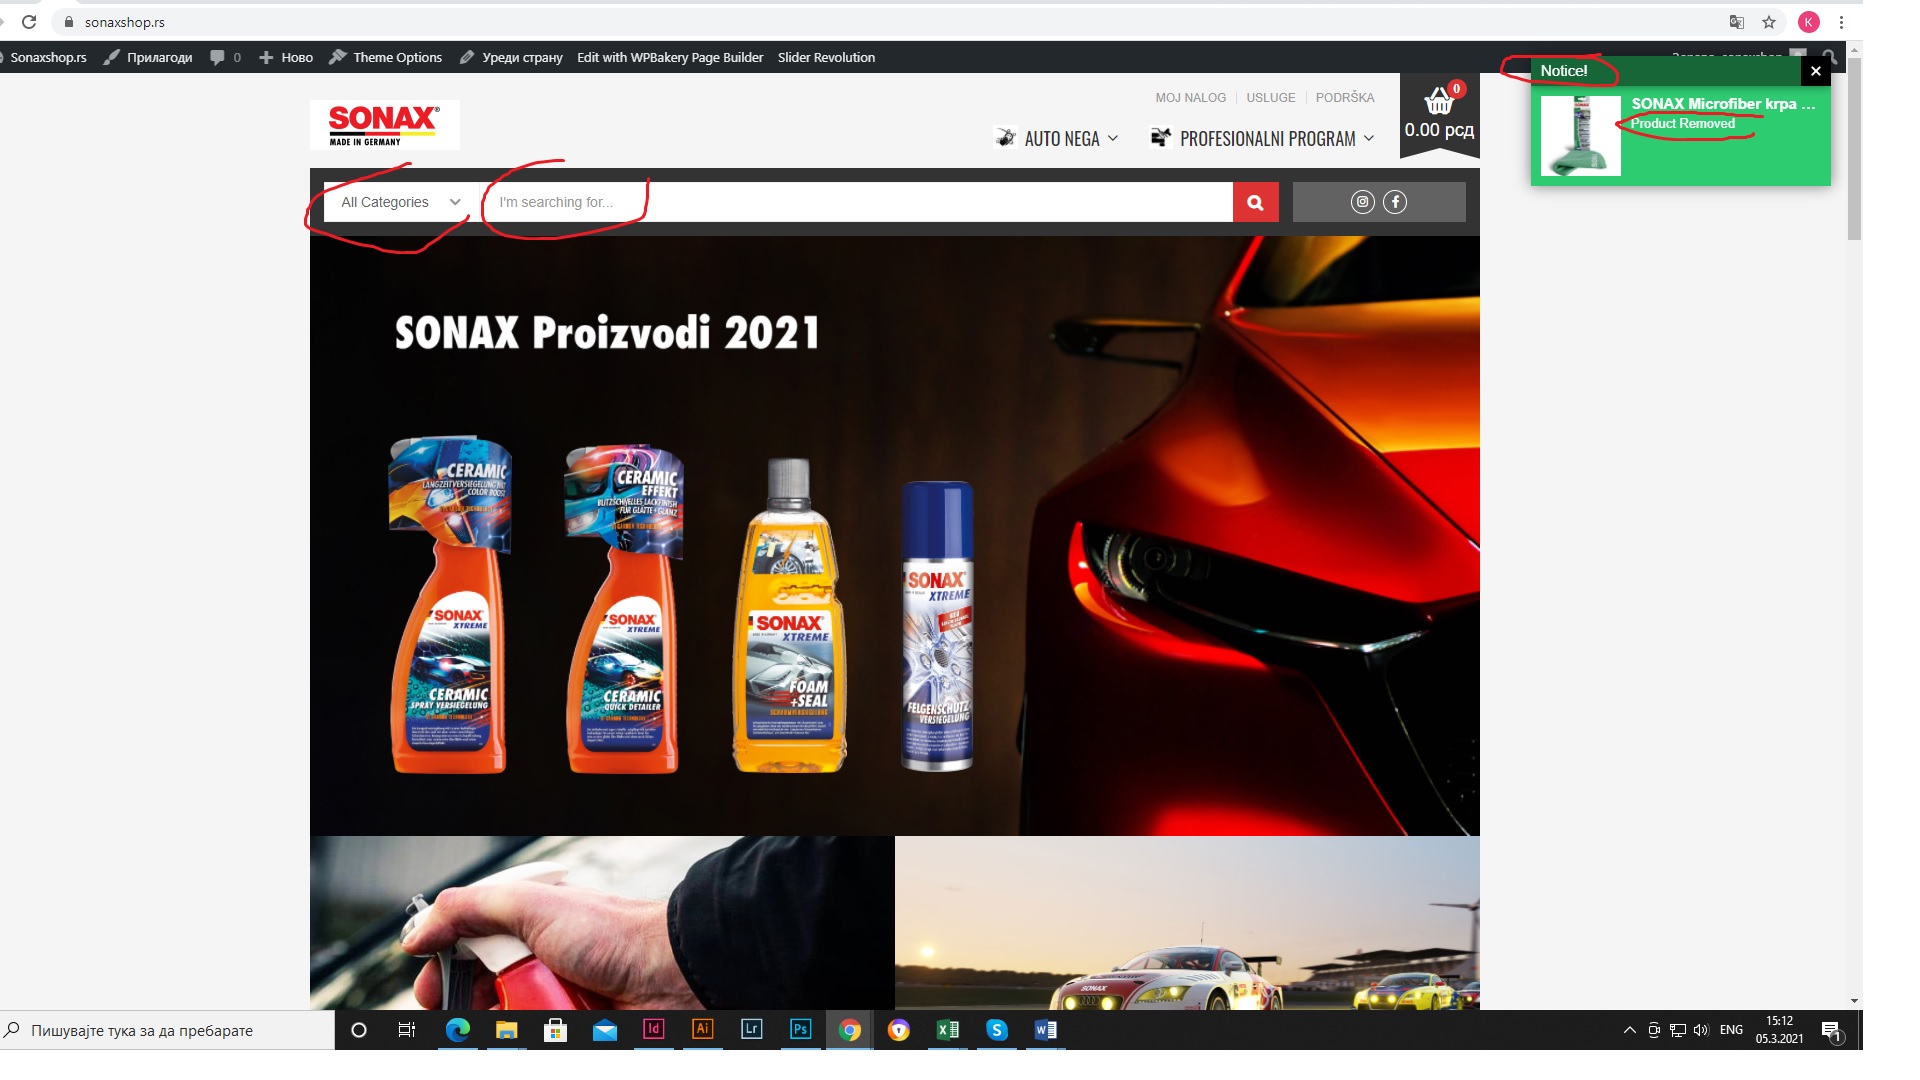Click the microfiber cloth product thumbnail

(1580, 136)
